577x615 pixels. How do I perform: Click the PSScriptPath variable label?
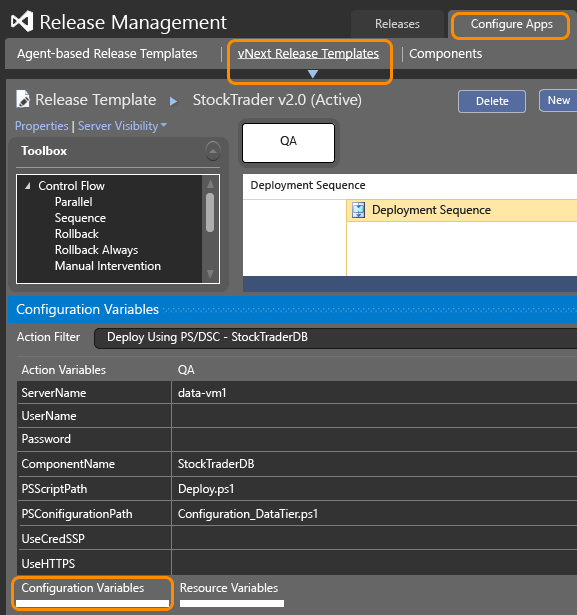click(x=55, y=489)
